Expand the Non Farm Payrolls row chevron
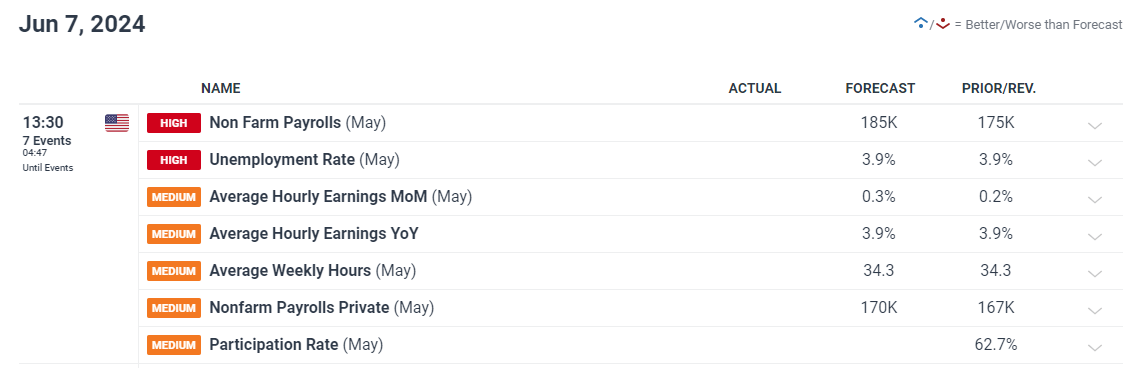The height and width of the screenshot is (368, 1135). pyautogui.click(x=1094, y=125)
